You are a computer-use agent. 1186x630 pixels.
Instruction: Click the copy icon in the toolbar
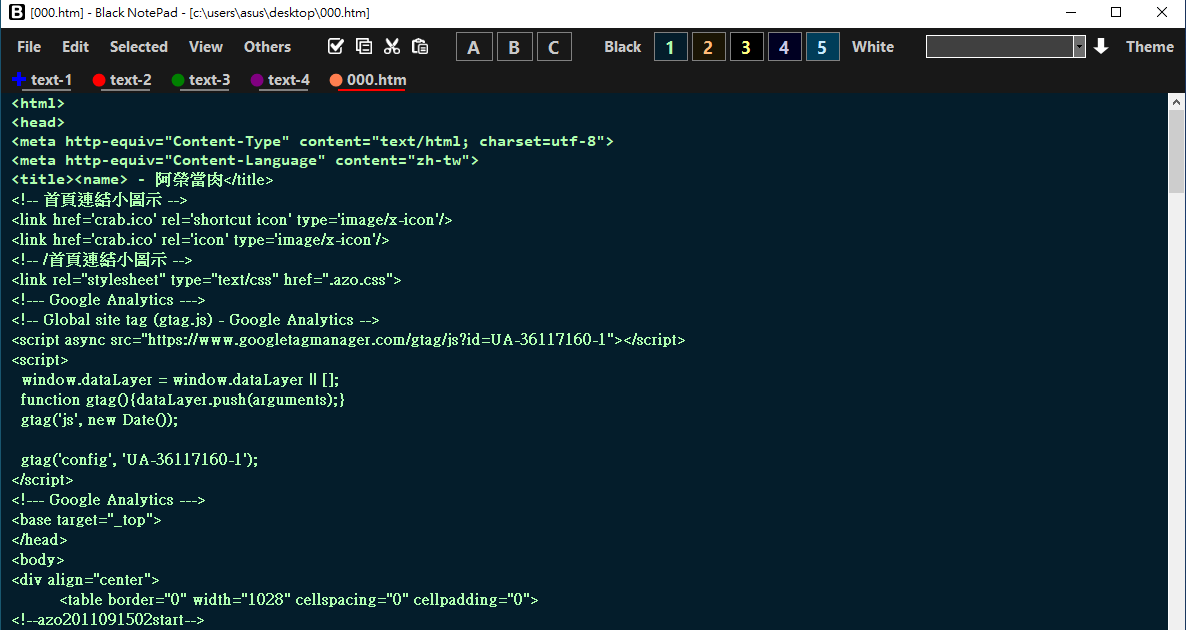coord(364,46)
